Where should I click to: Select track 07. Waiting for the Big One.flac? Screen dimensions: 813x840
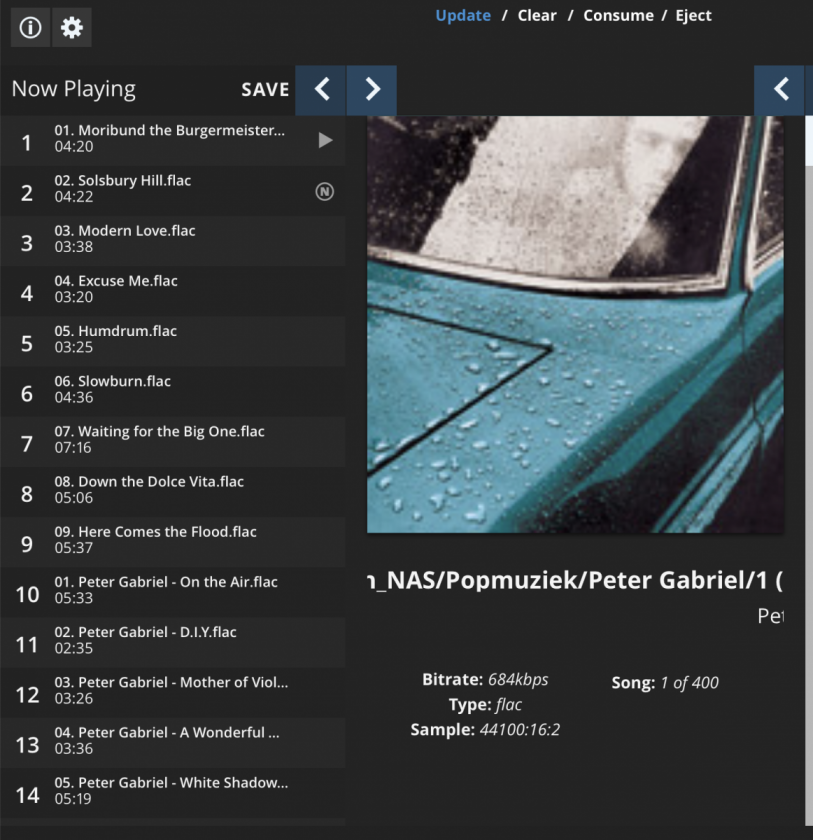[172, 442]
